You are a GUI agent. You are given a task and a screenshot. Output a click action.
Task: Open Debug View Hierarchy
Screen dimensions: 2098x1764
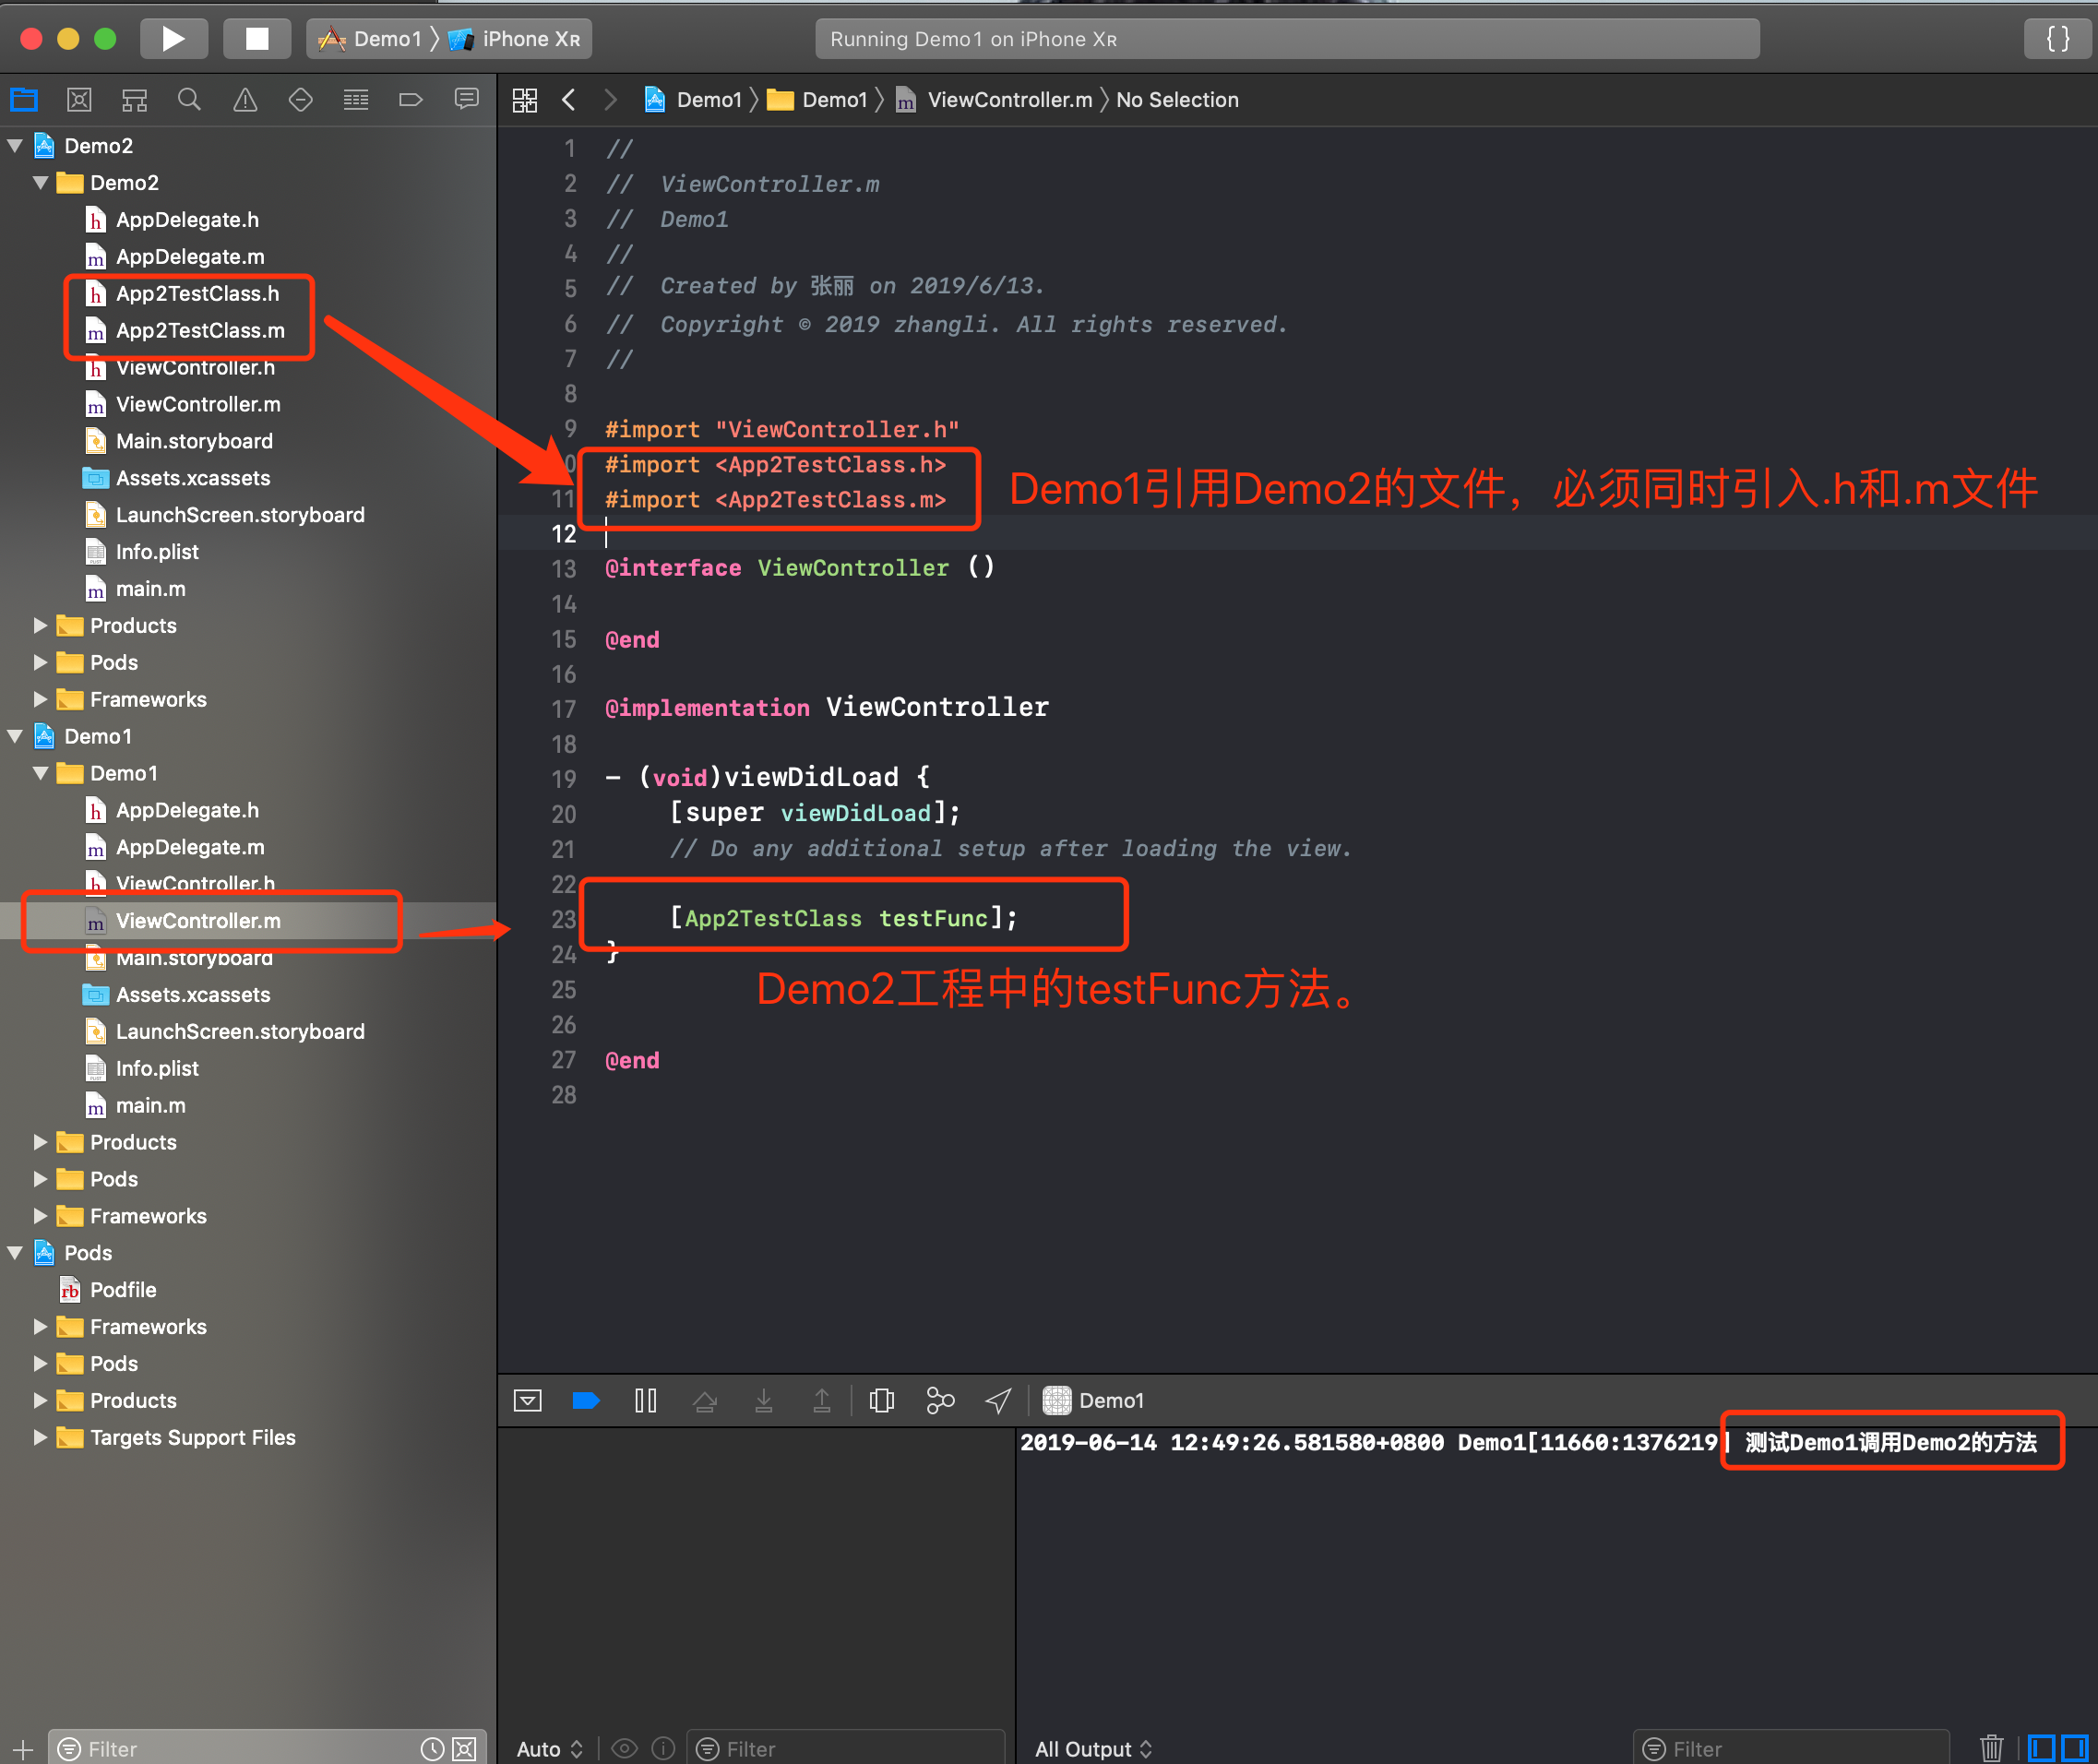[882, 1401]
